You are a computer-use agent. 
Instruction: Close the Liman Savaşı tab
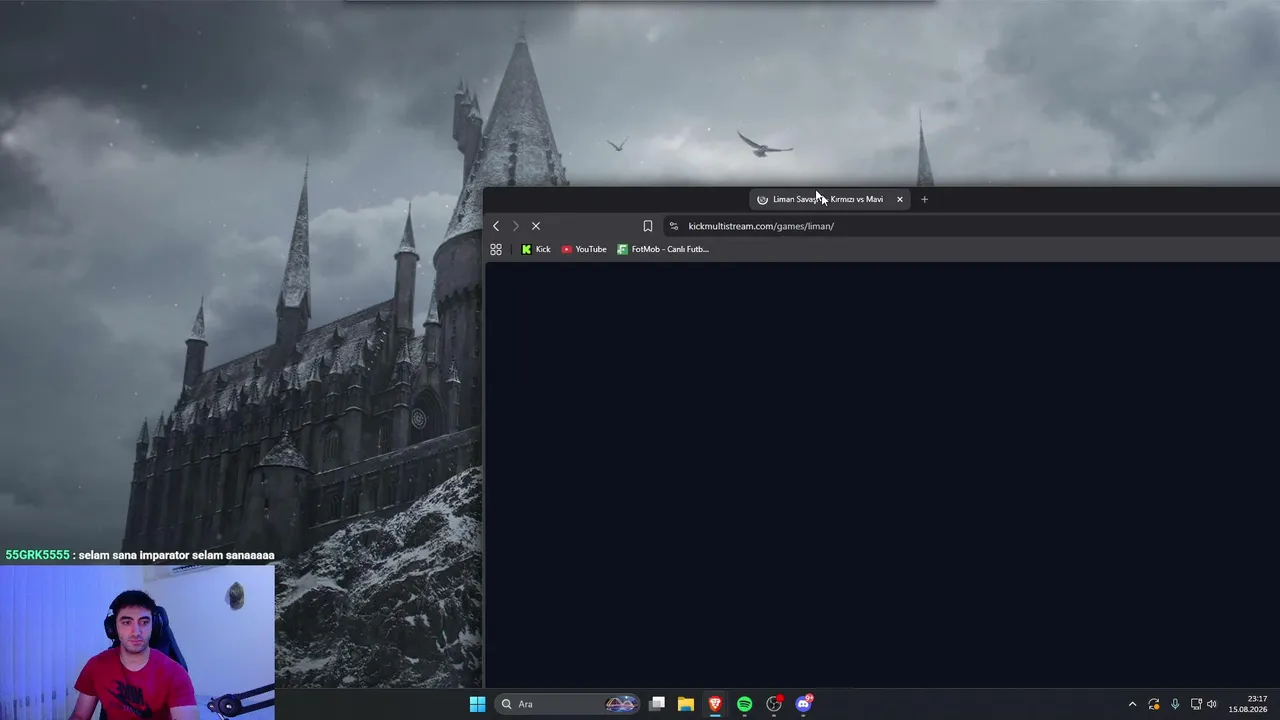click(x=900, y=199)
